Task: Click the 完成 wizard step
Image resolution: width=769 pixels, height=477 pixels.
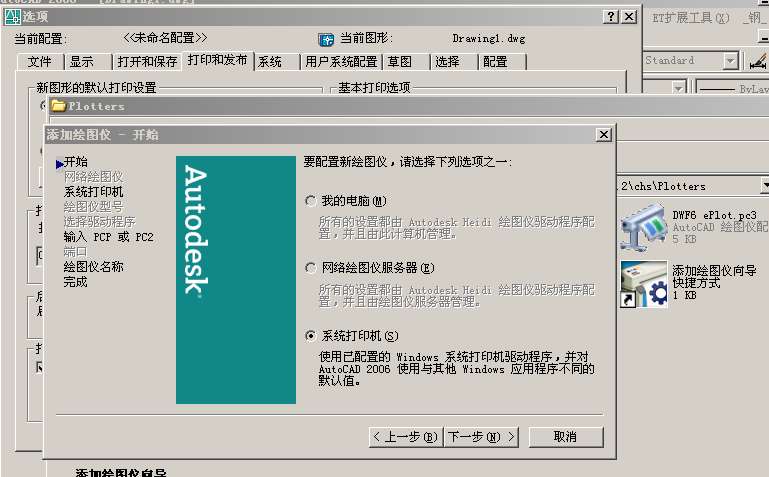Action: click(x=76, y=282)
